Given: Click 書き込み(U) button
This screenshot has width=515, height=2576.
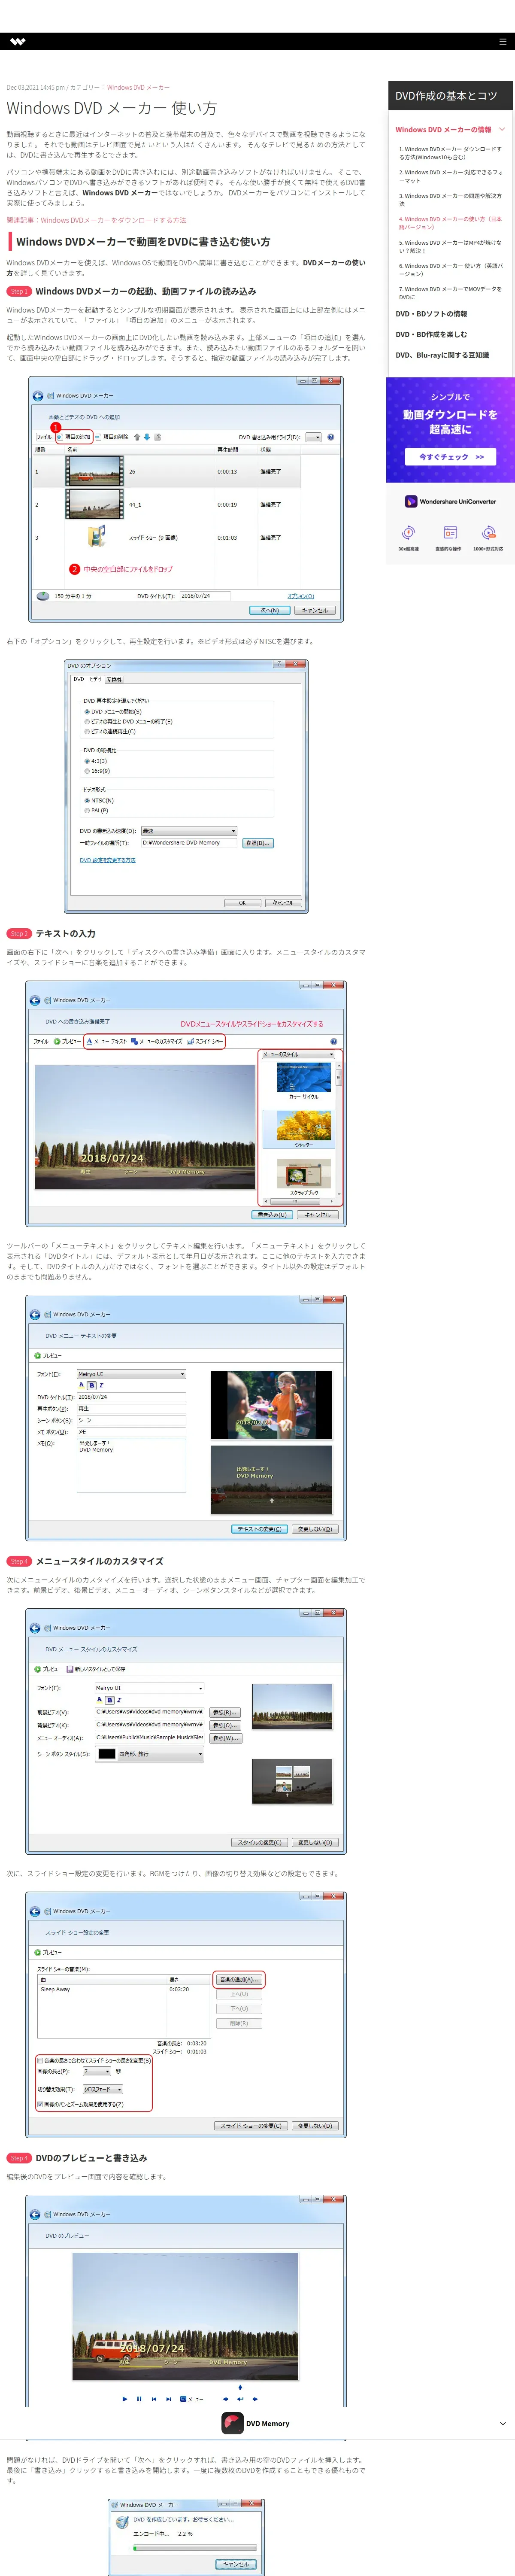Looking at the screenshot, I should point(272,1215).
